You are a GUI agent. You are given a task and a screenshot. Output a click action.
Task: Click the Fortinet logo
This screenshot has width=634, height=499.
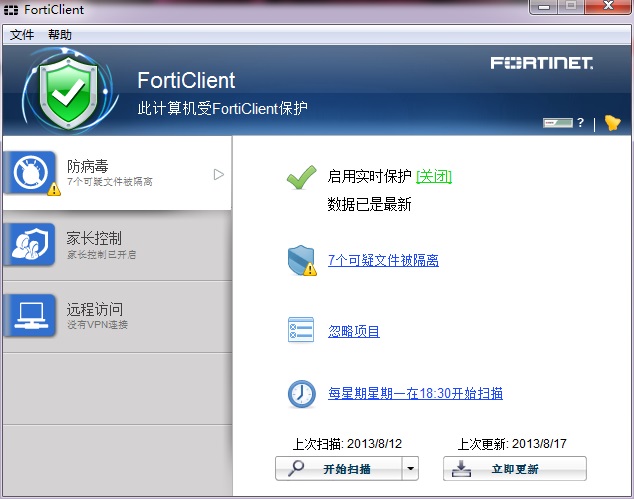pyautogui.click(x=542, y=63)
